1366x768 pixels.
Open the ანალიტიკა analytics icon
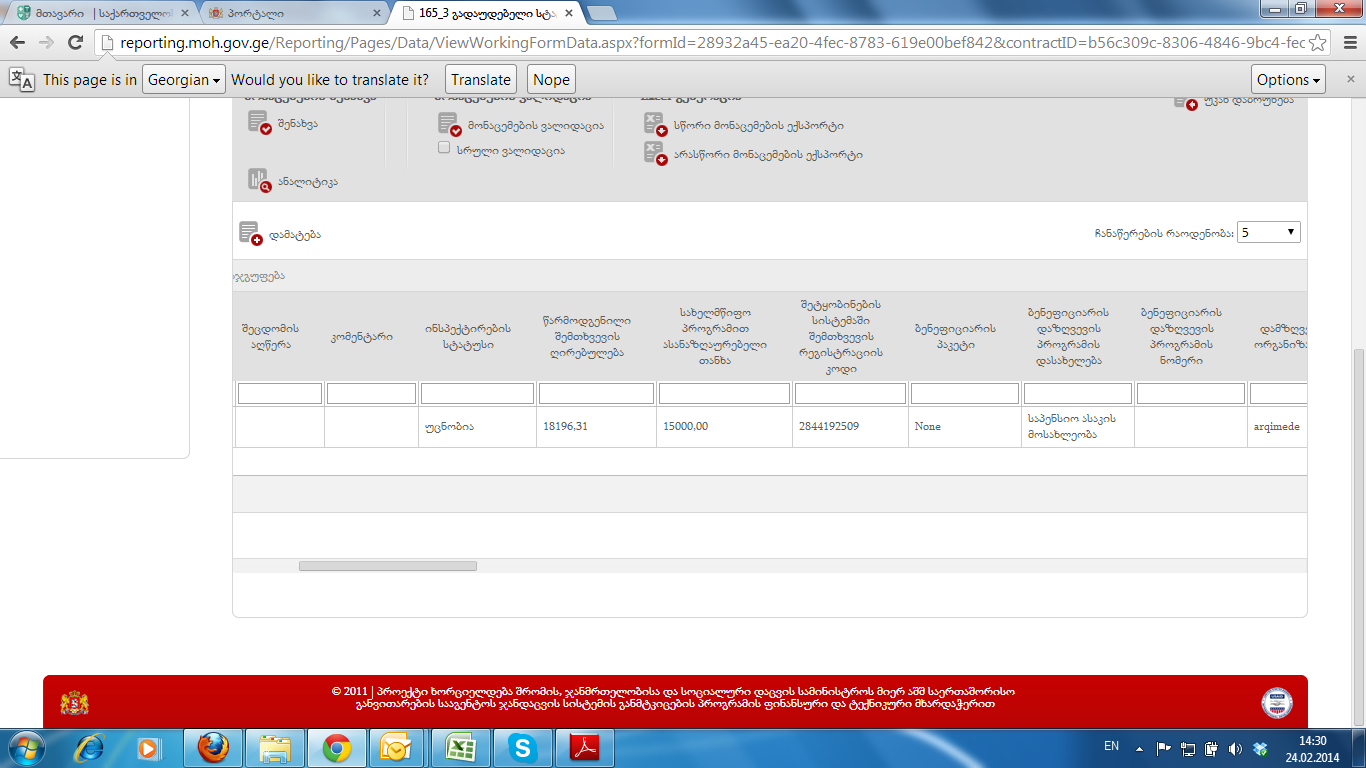259,180
